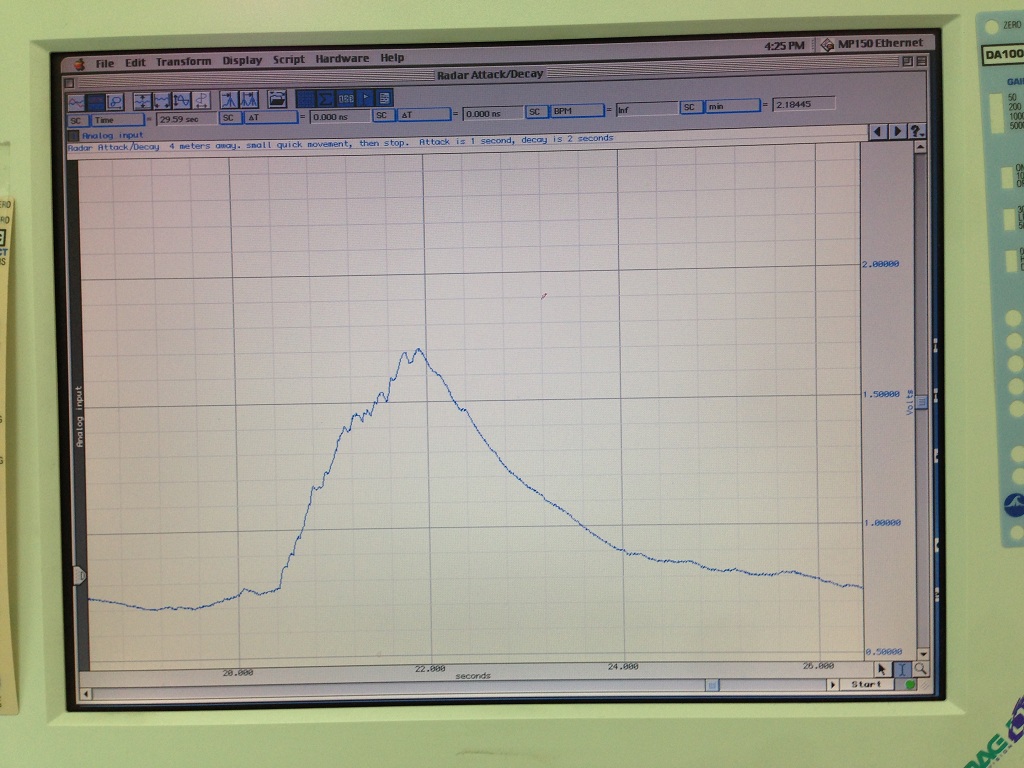1024x768 pixels.
Task: Select the X/Y display mode icon
Action: [x=114, y=101]
